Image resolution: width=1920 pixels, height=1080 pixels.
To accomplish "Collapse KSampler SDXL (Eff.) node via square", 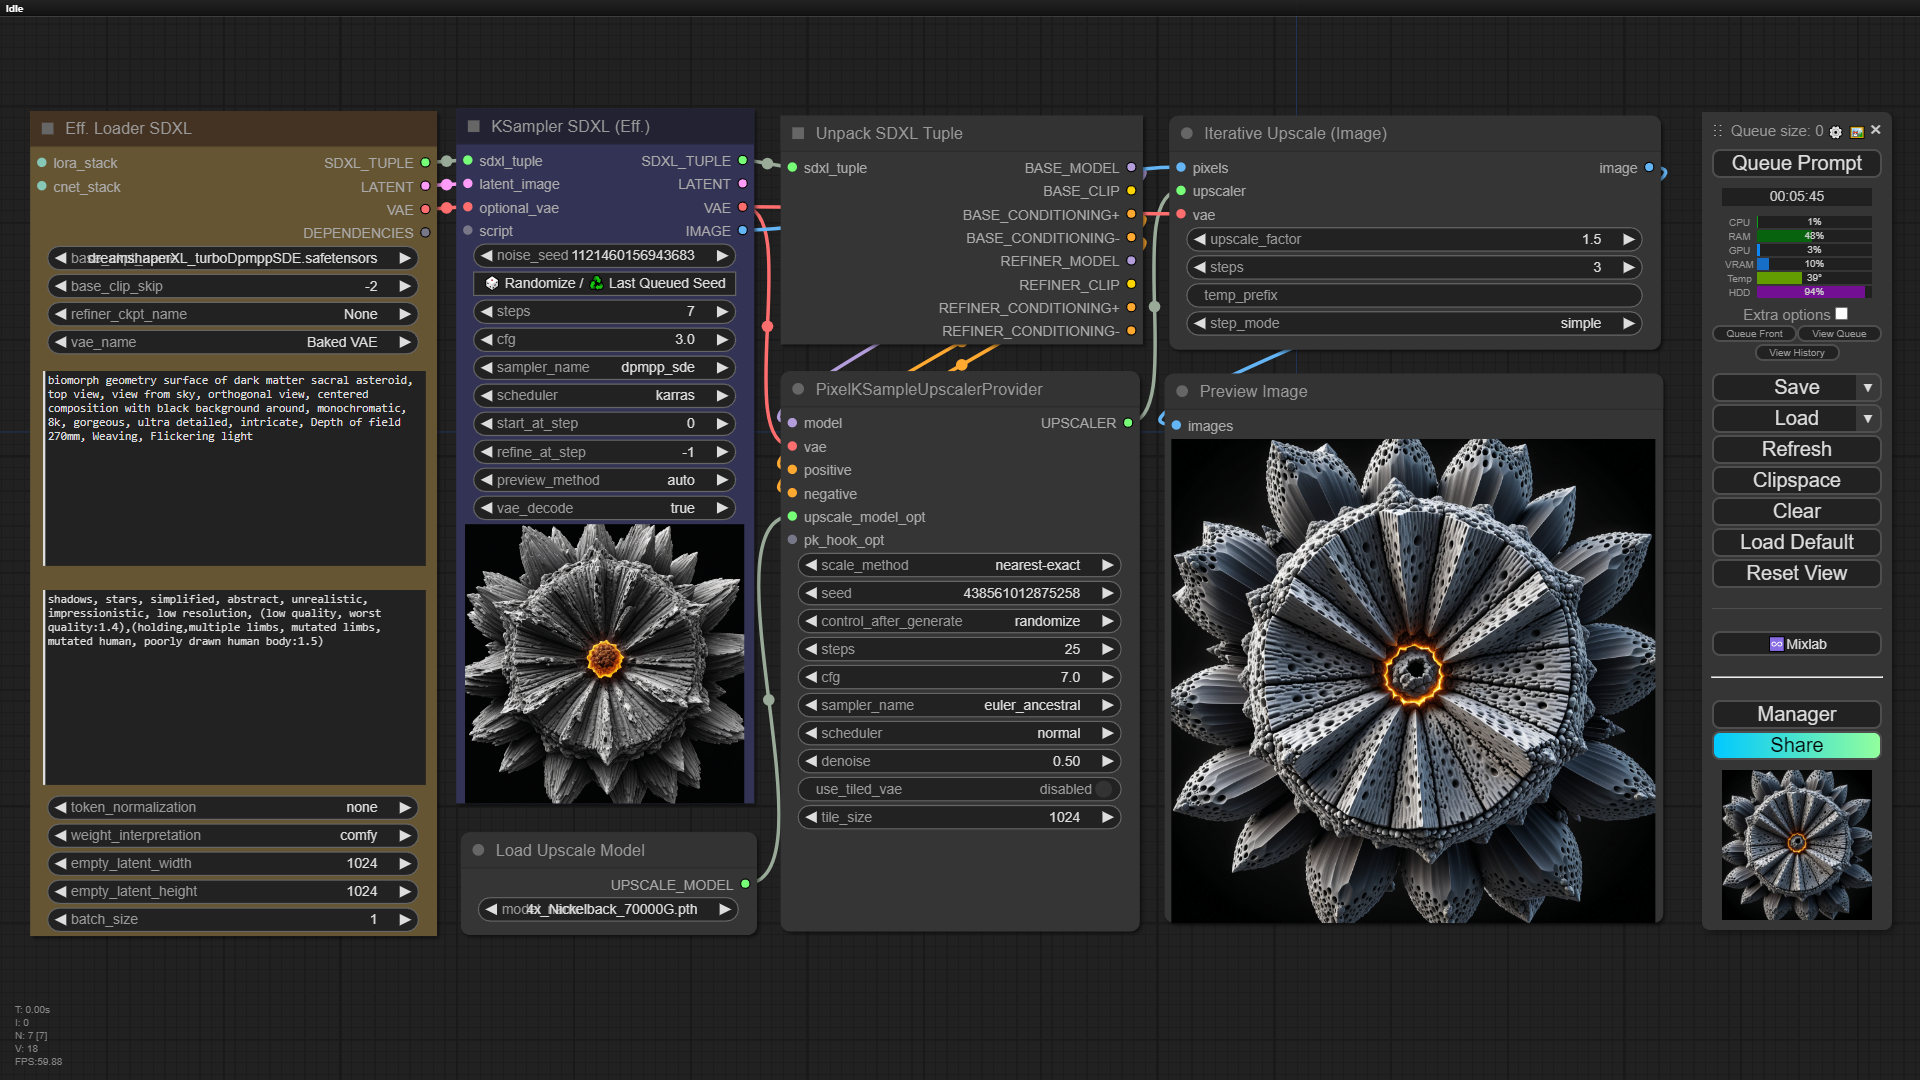I will (474, 126).
